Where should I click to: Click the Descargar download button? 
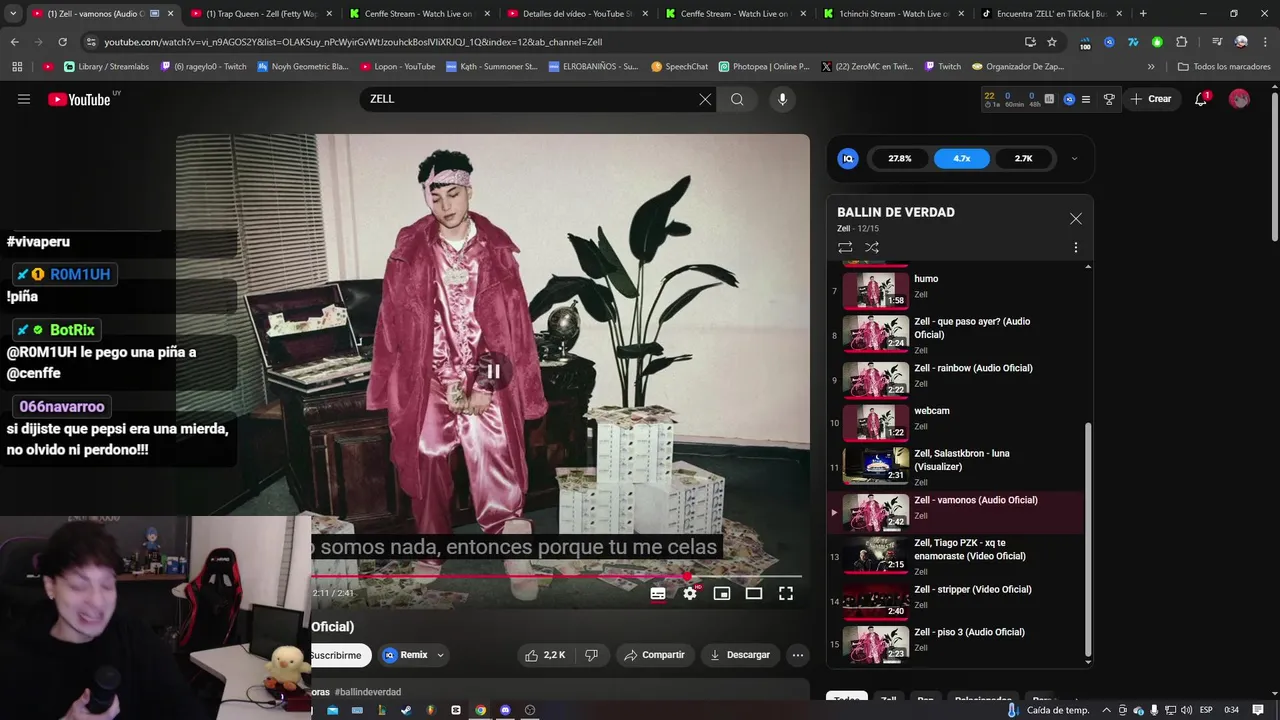click(x=739, y=655)
